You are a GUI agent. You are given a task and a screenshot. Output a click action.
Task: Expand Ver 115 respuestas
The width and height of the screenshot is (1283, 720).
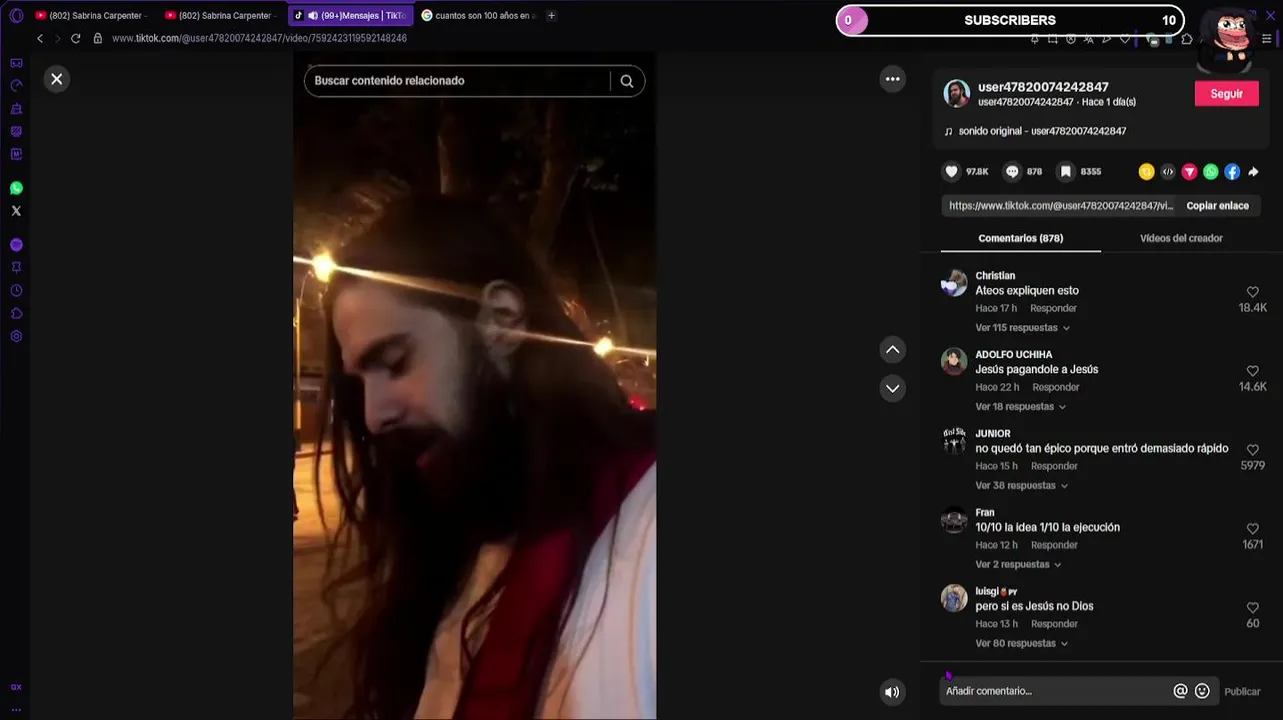pos(1022,328)
